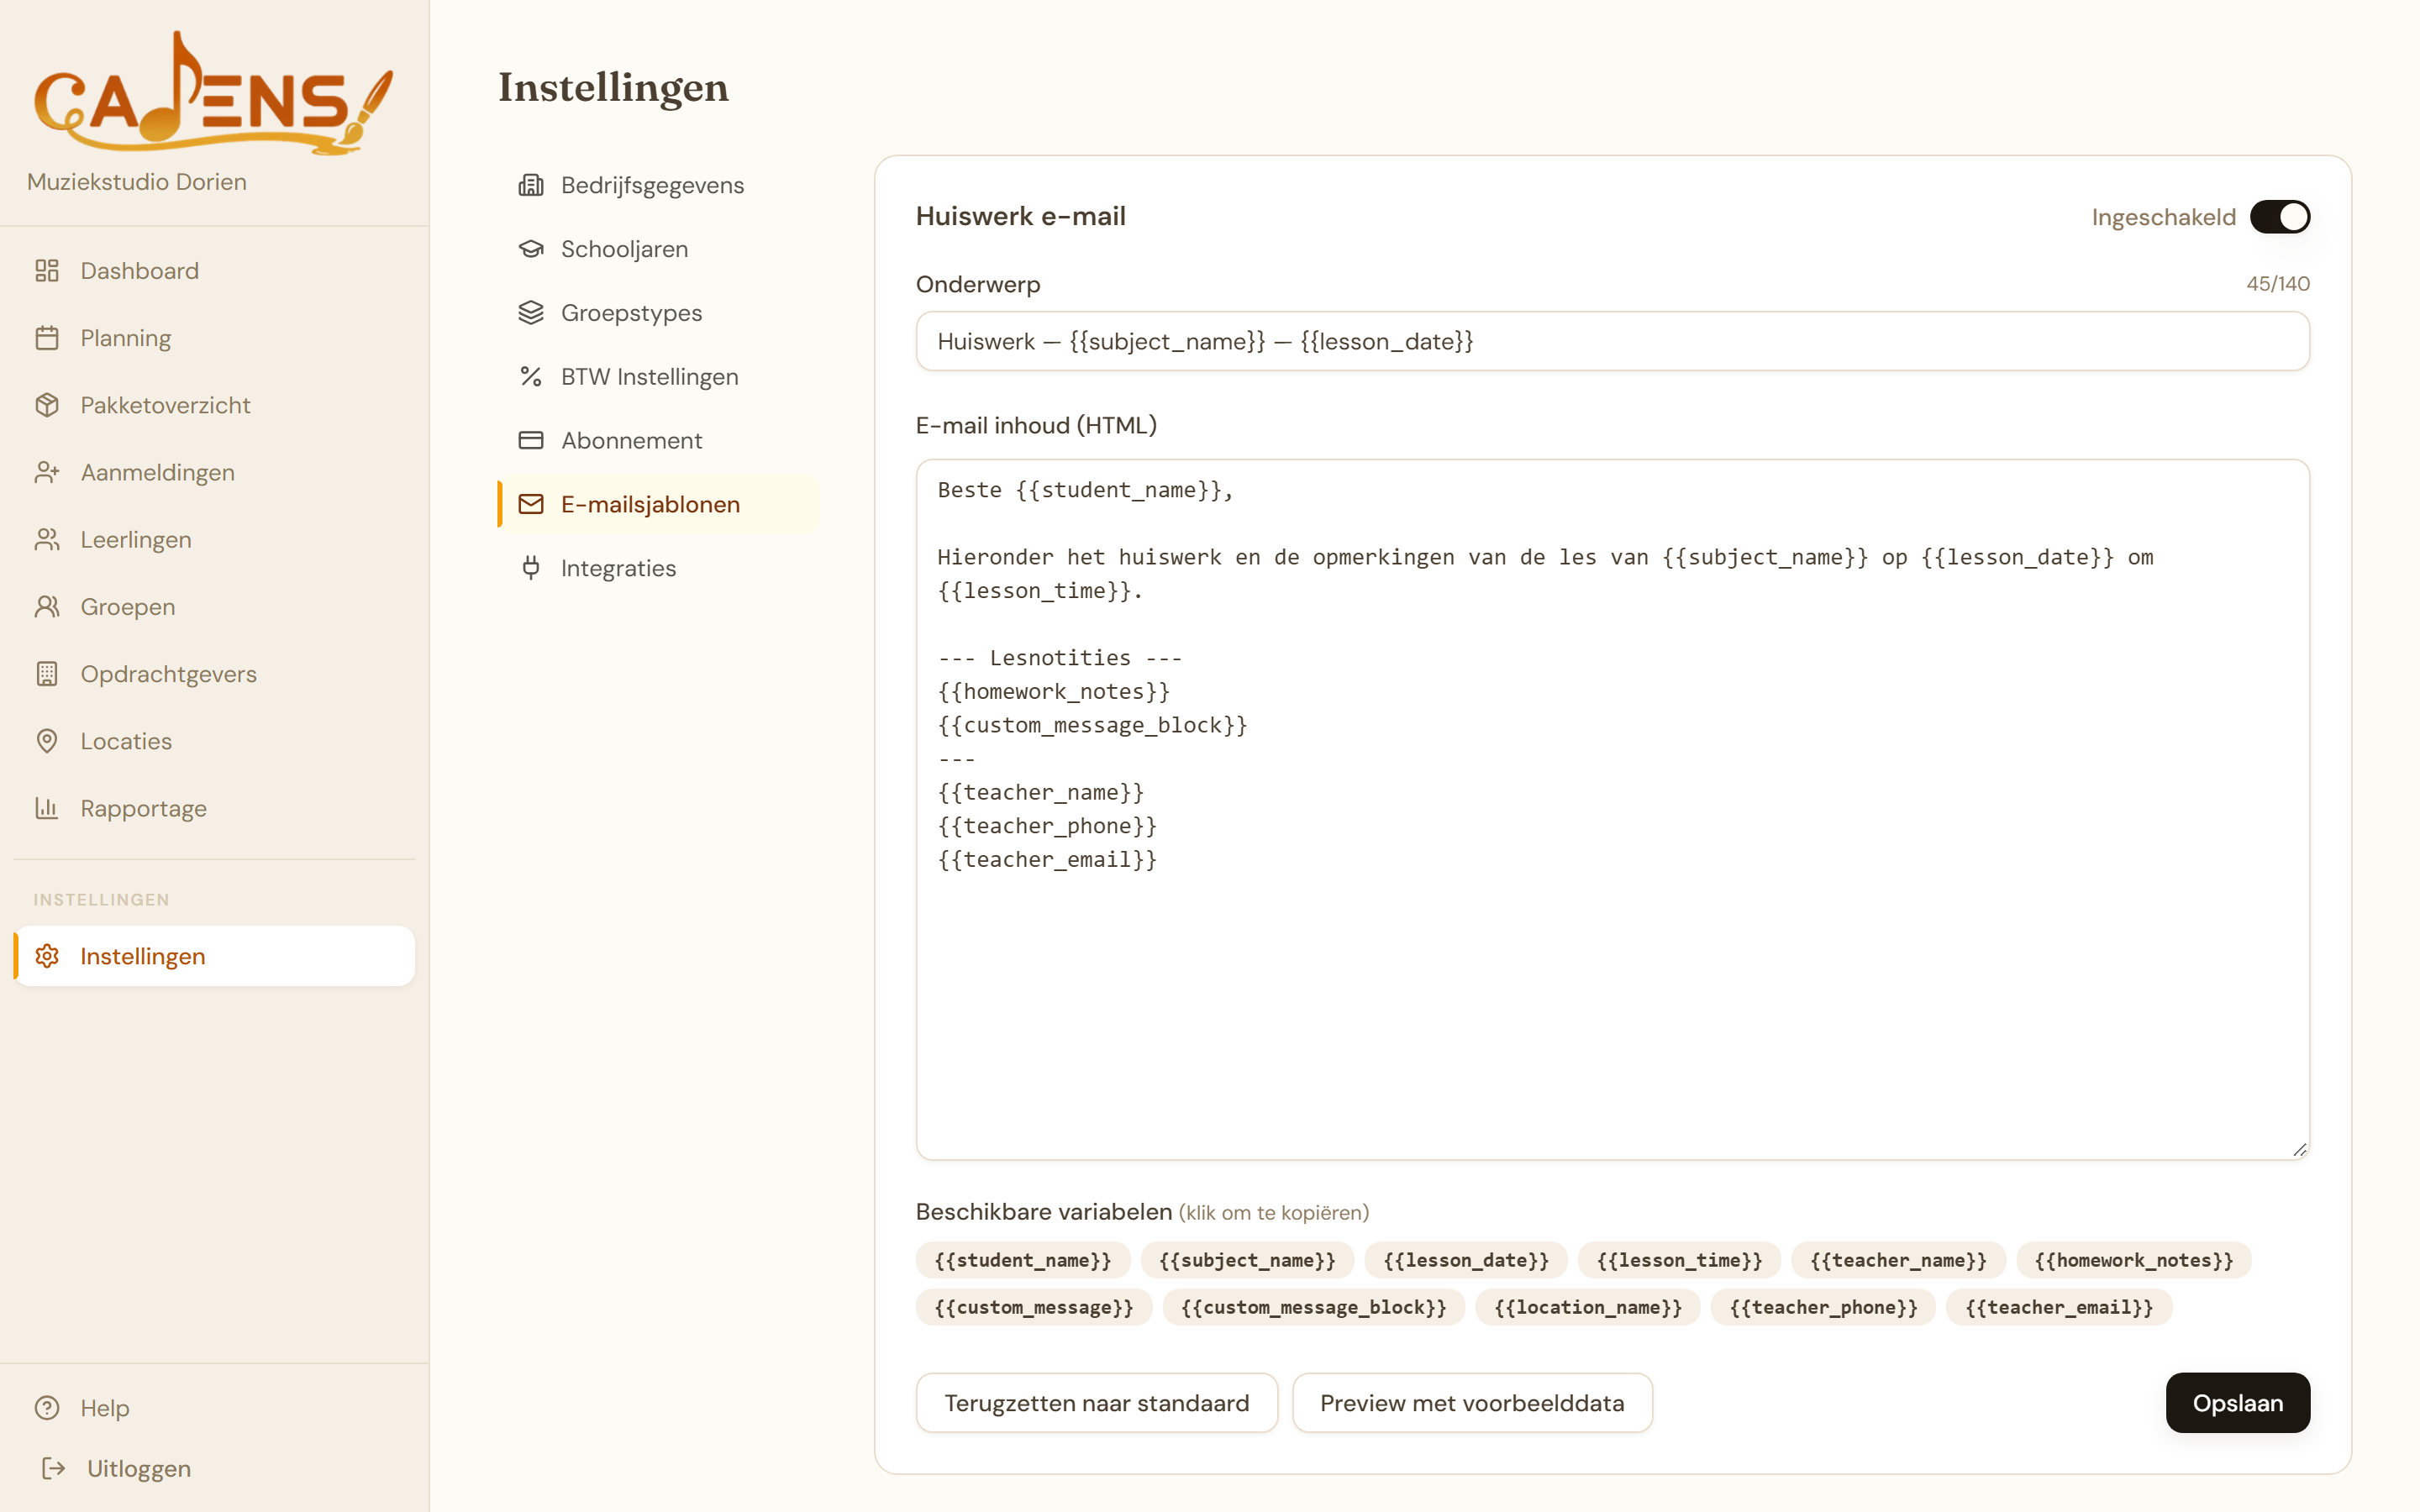
Task: Click the Groepen group icon
Action: click(47, 607)
